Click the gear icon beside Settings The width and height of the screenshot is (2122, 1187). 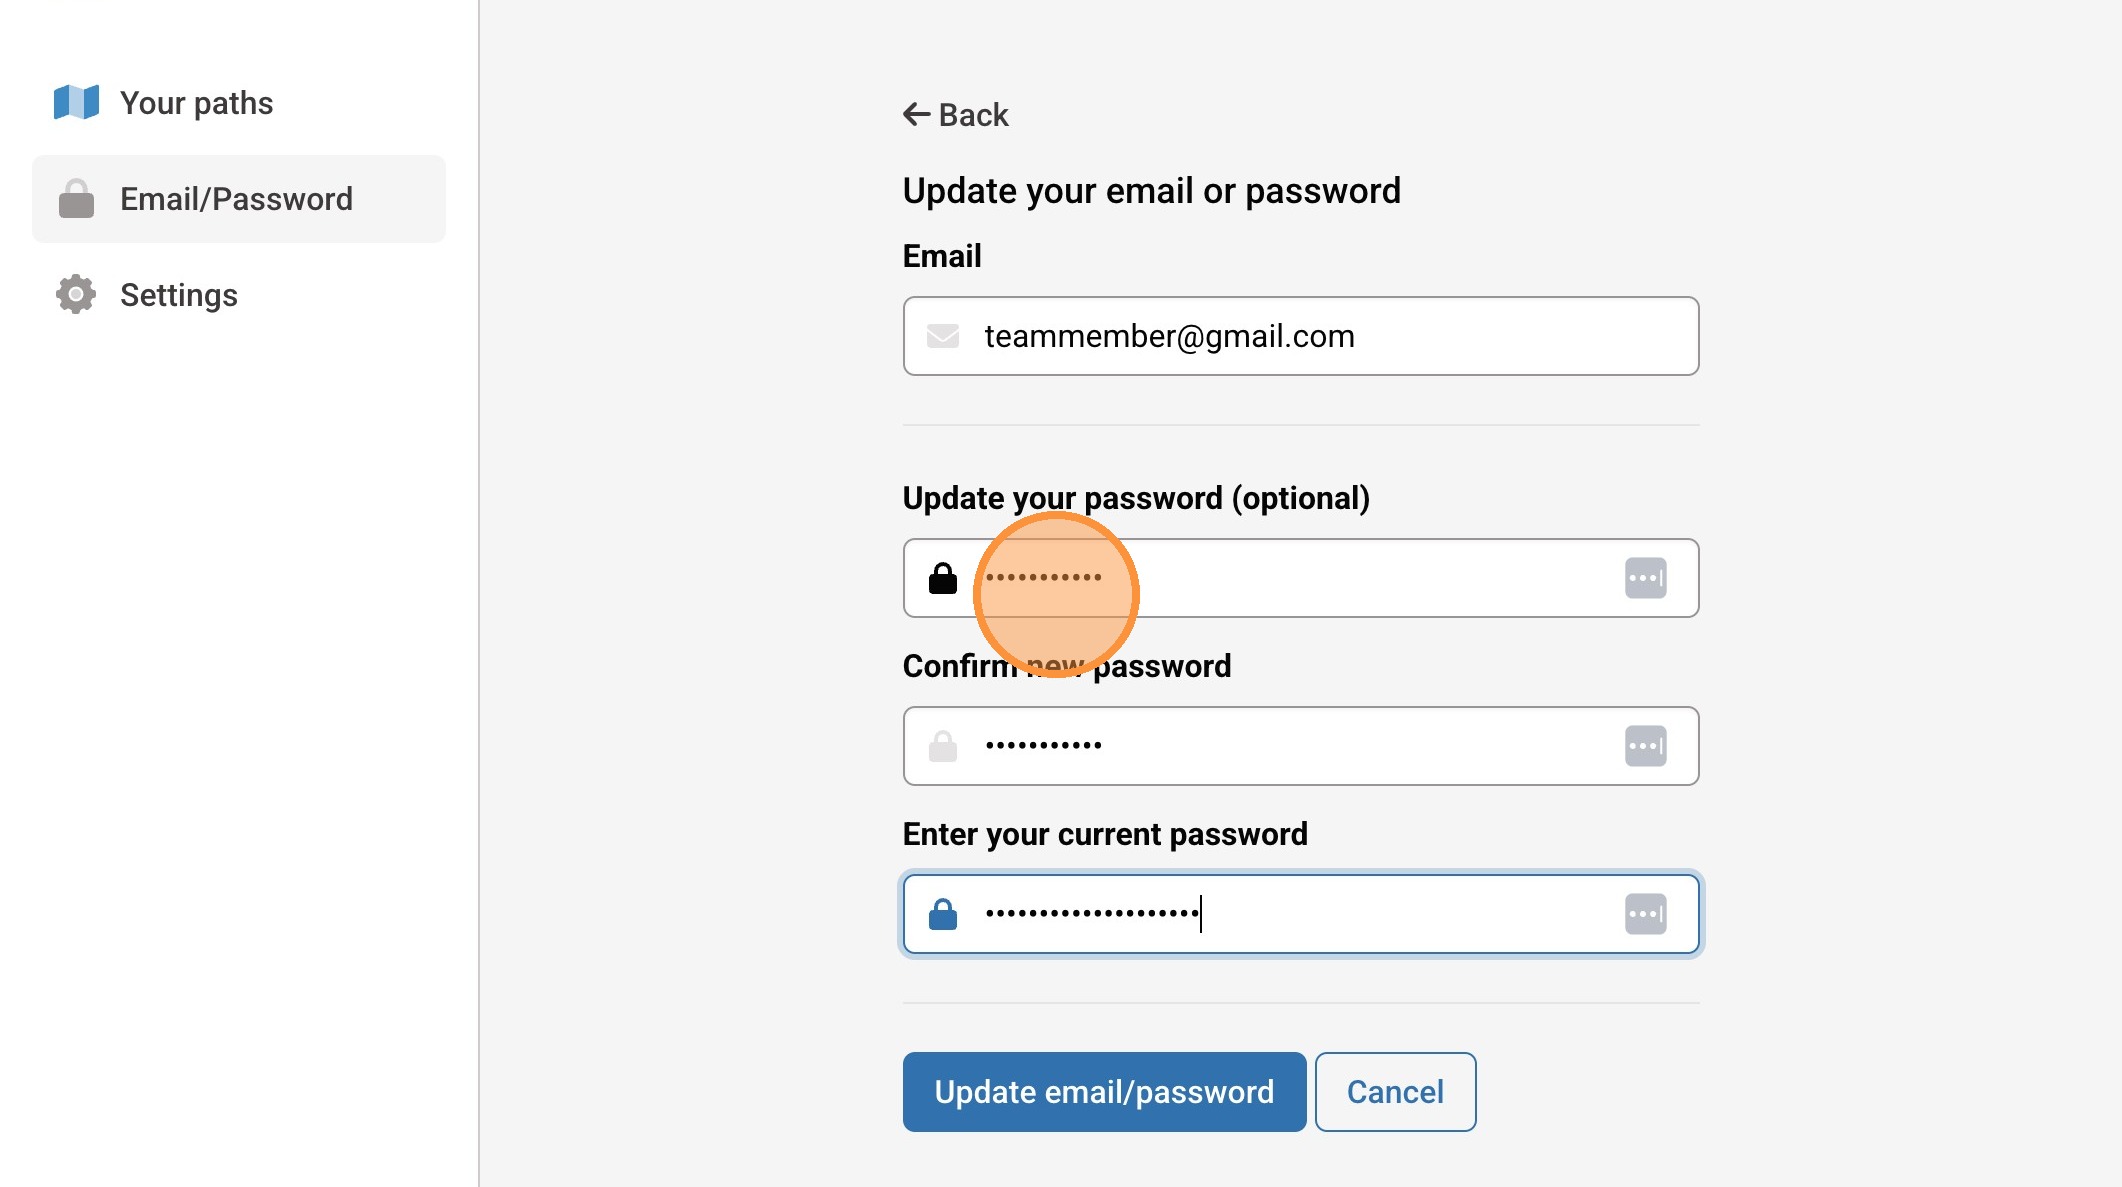click(x=76, y=294)
